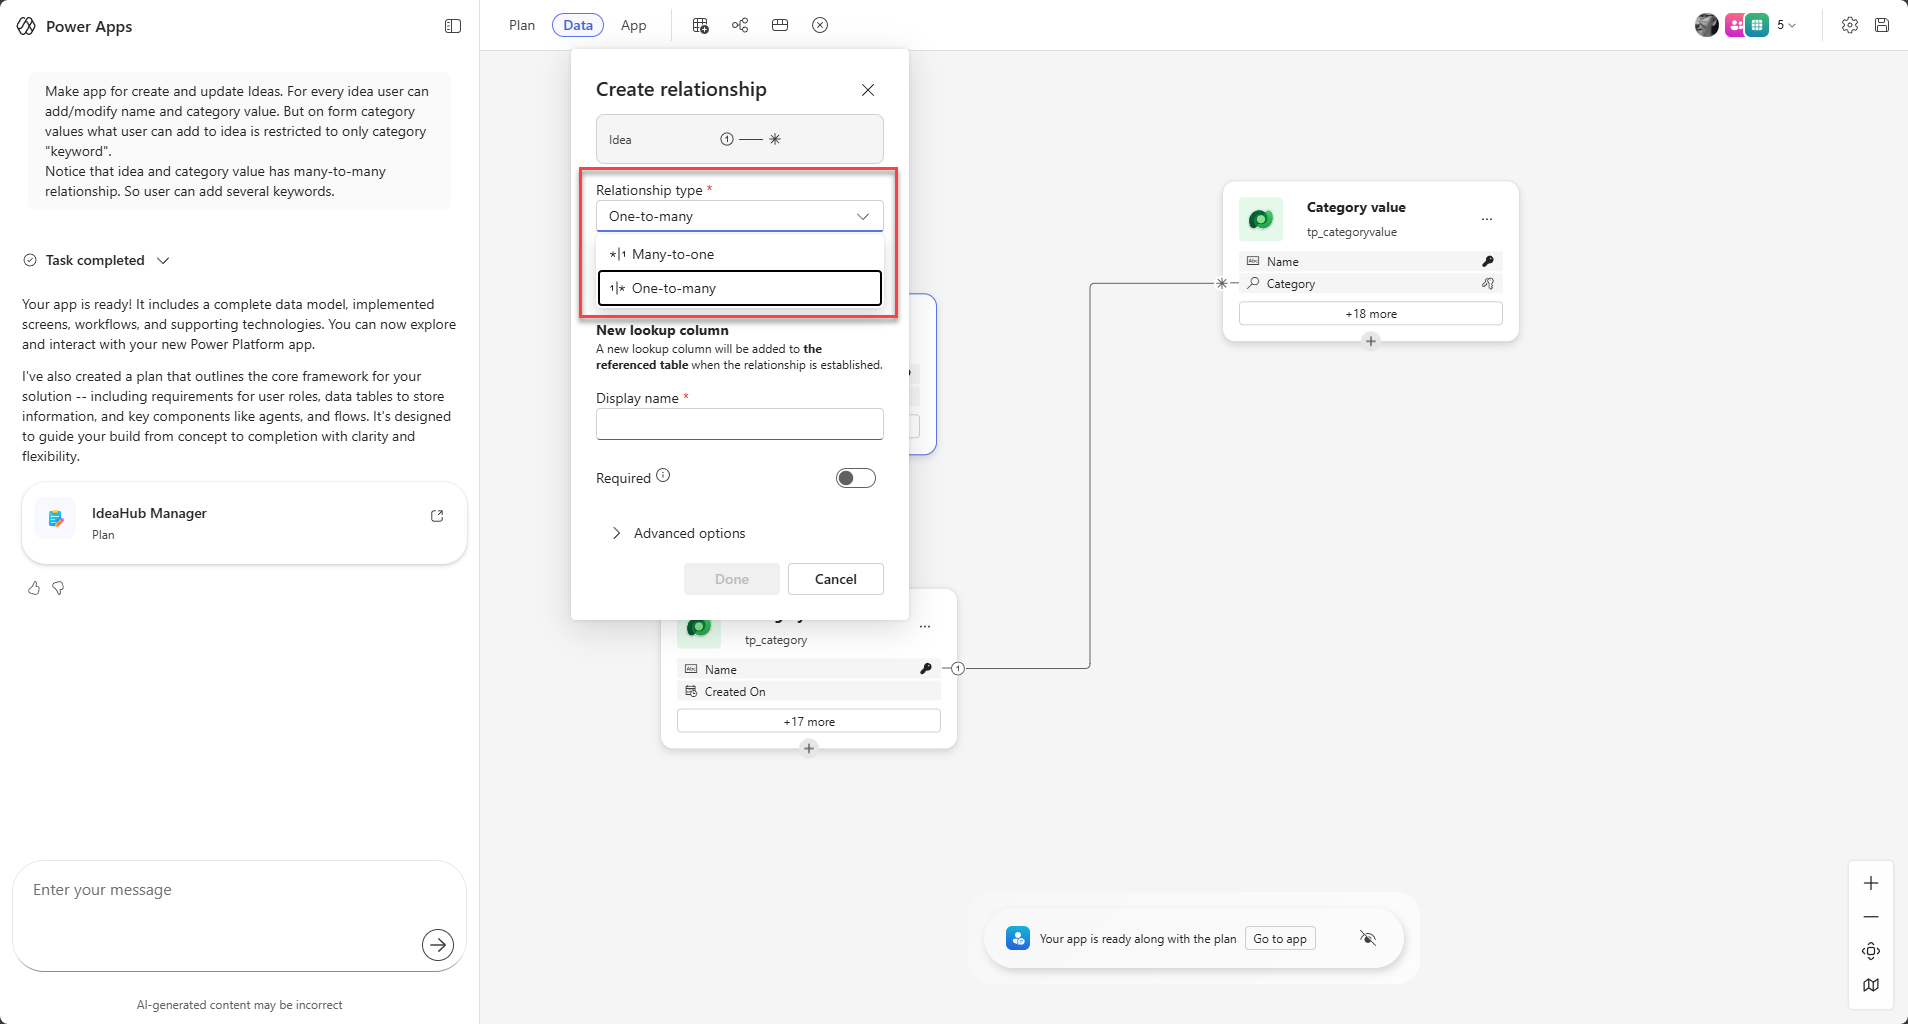Collapse the left chat side panel

coord(453,26)
